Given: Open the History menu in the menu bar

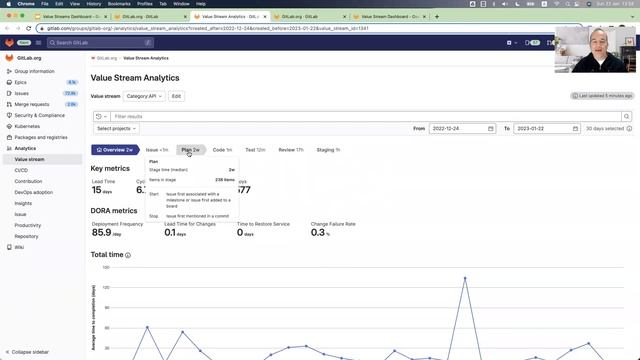Looking at the screenshot, I should [x=93, y=4].
